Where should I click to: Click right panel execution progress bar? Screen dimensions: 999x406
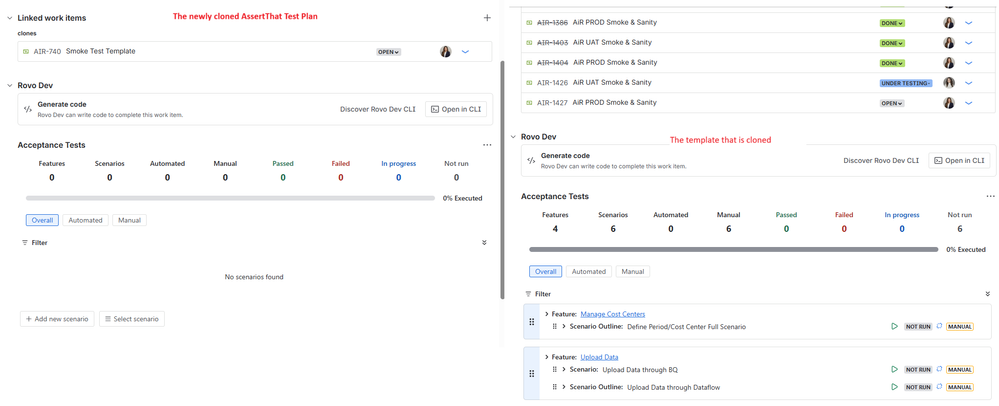(x=733, y=250)
